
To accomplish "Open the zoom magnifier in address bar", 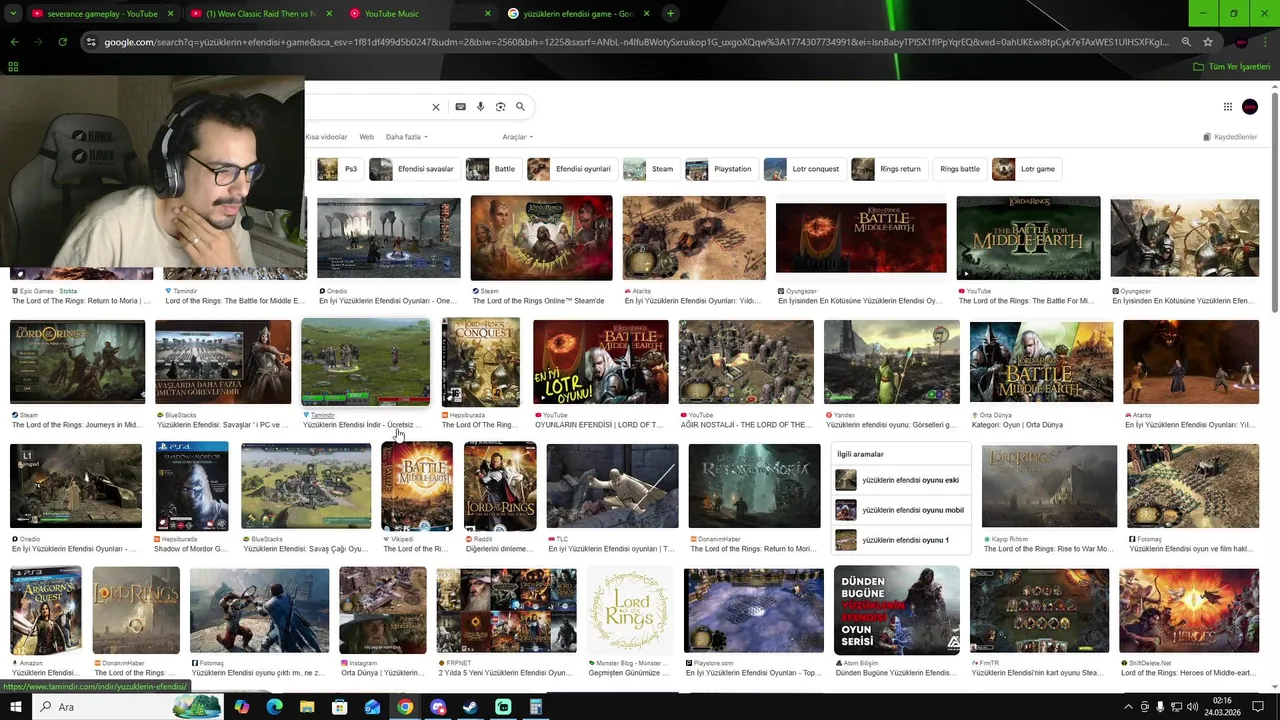I will (1186, 42).
